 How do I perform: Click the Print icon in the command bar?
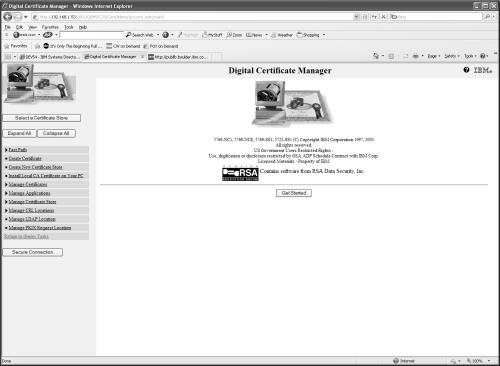[415, 56]
